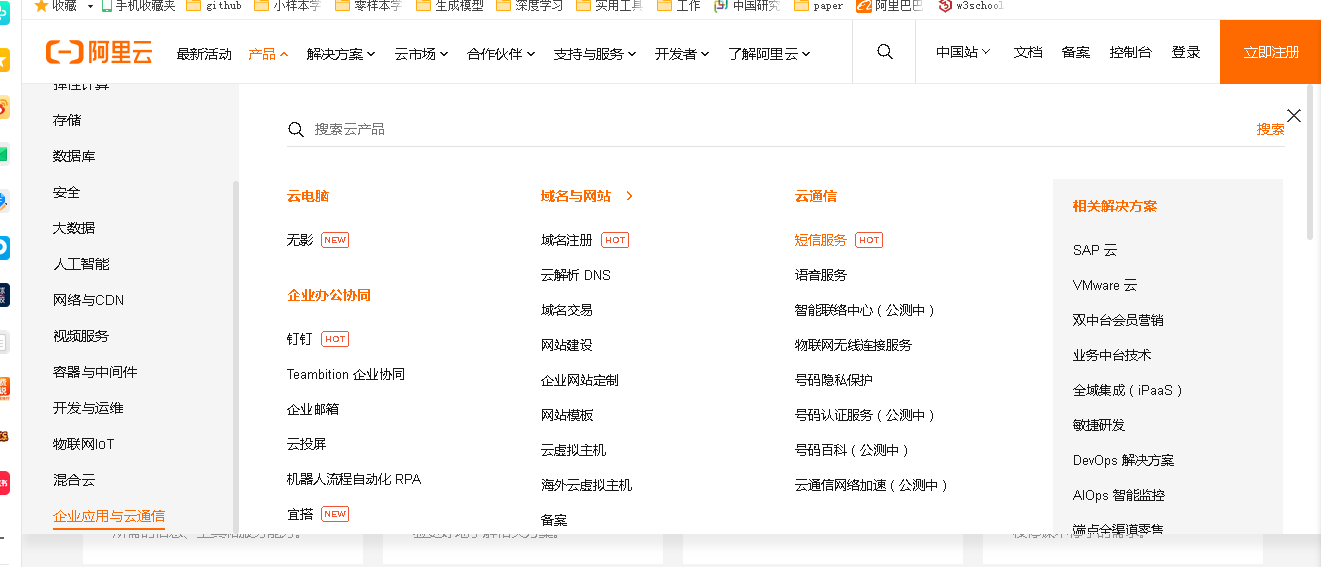Open the 语音服务 link

[821, 275]
